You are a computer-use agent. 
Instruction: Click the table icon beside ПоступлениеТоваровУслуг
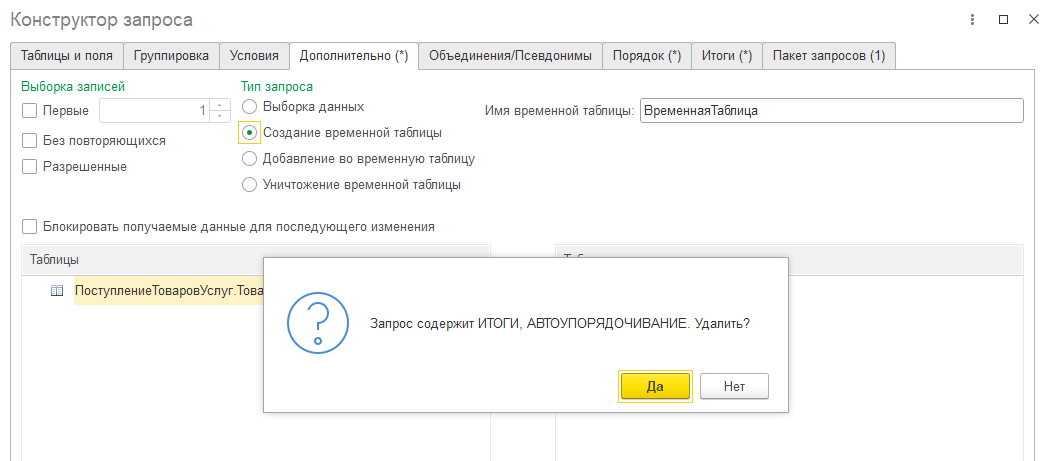57,291
